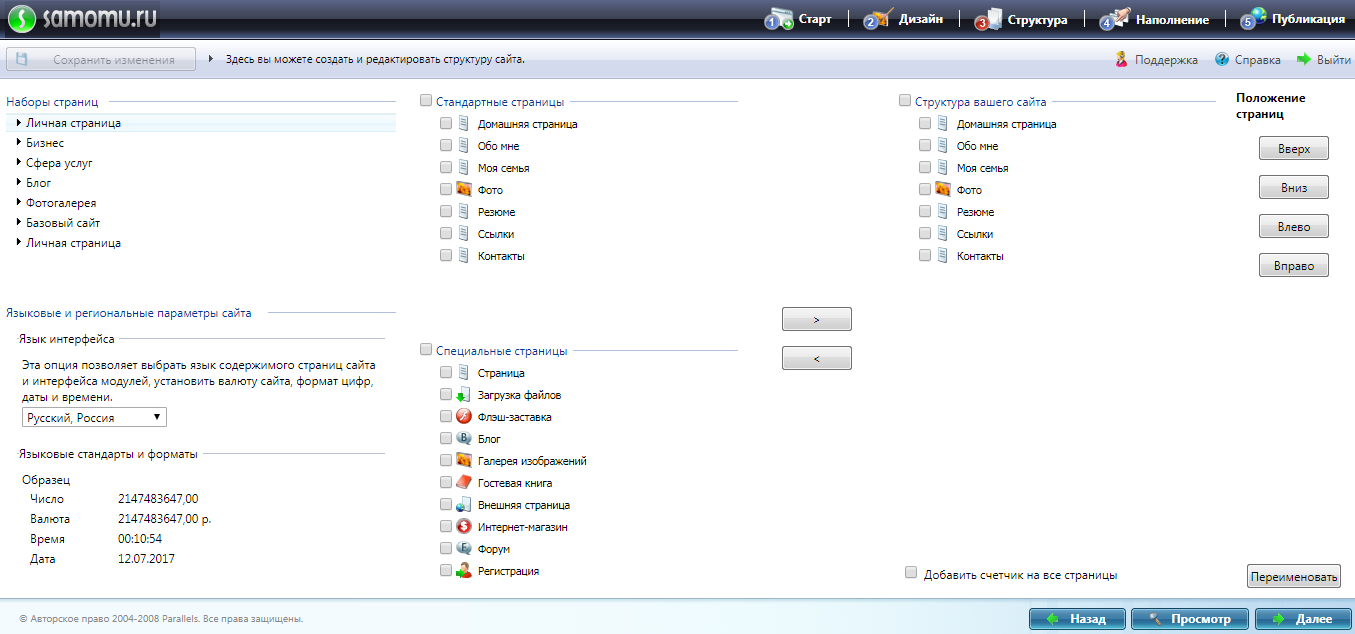Go to the Публикация step
This screenshot has height=634, width=1355.
click(1308, 19)
